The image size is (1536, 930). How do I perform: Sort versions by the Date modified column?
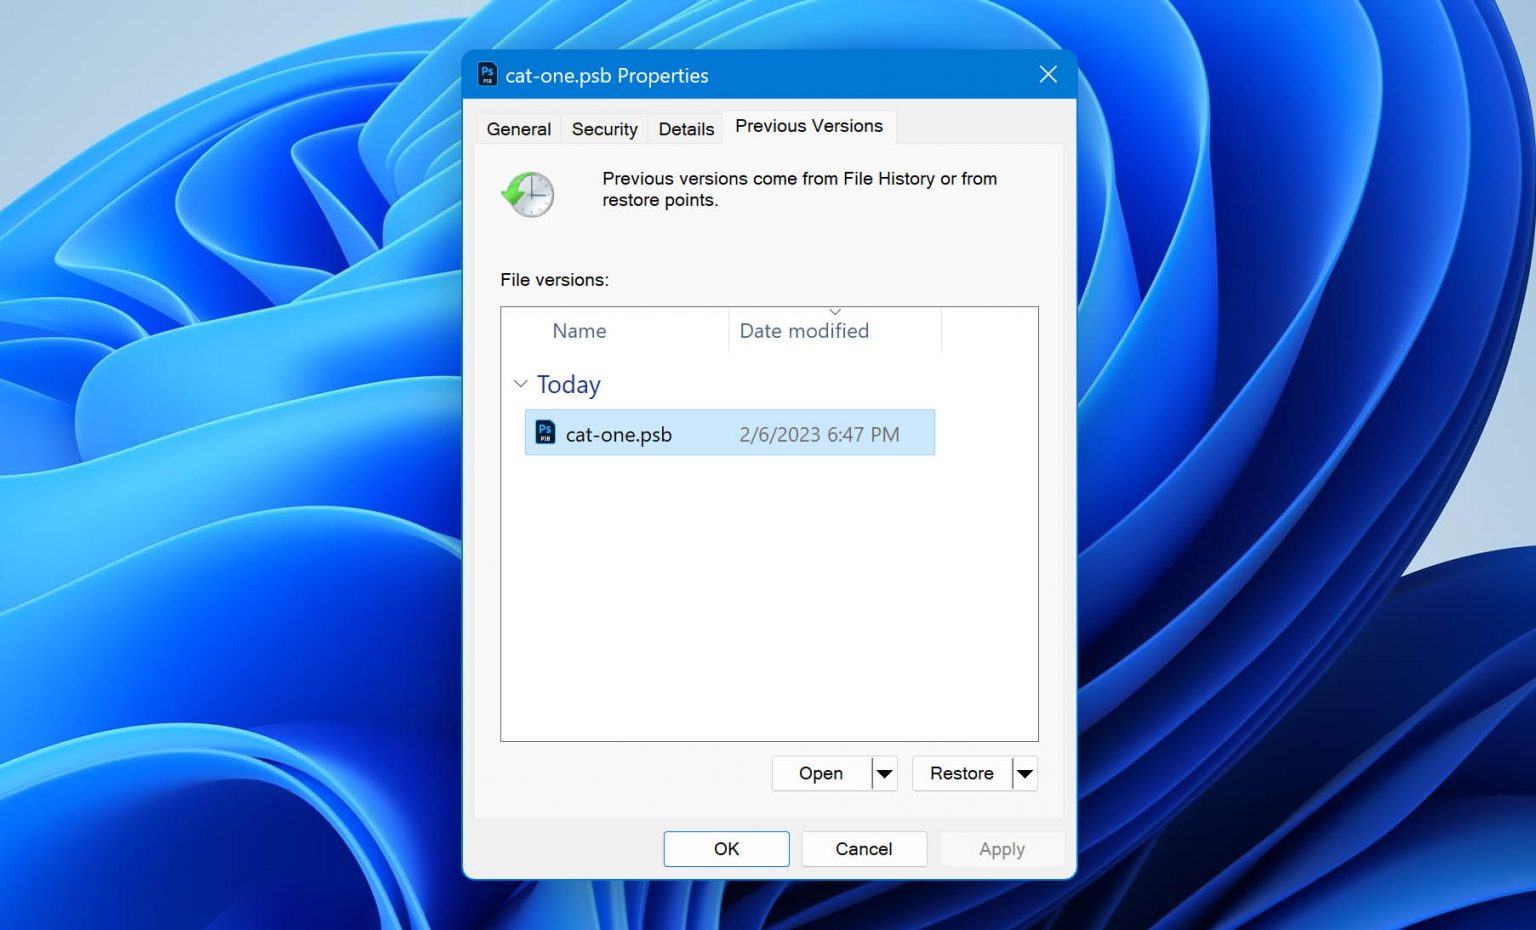pyautogui.click(x=803, y=331)
